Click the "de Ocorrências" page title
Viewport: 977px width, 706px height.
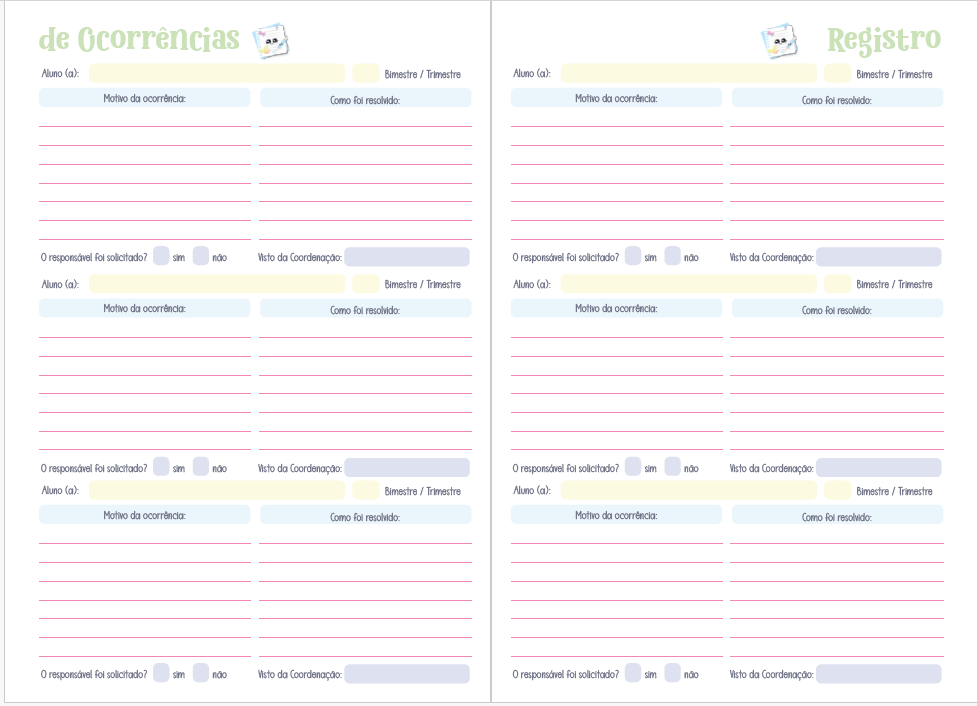139,39
